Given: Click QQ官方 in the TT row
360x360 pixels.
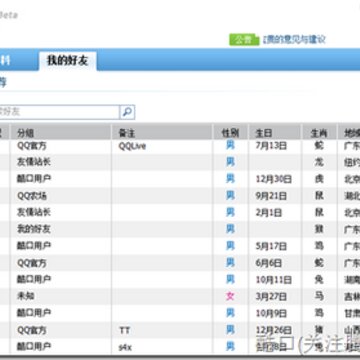Looking at the screenshot, I should point(32,330).
